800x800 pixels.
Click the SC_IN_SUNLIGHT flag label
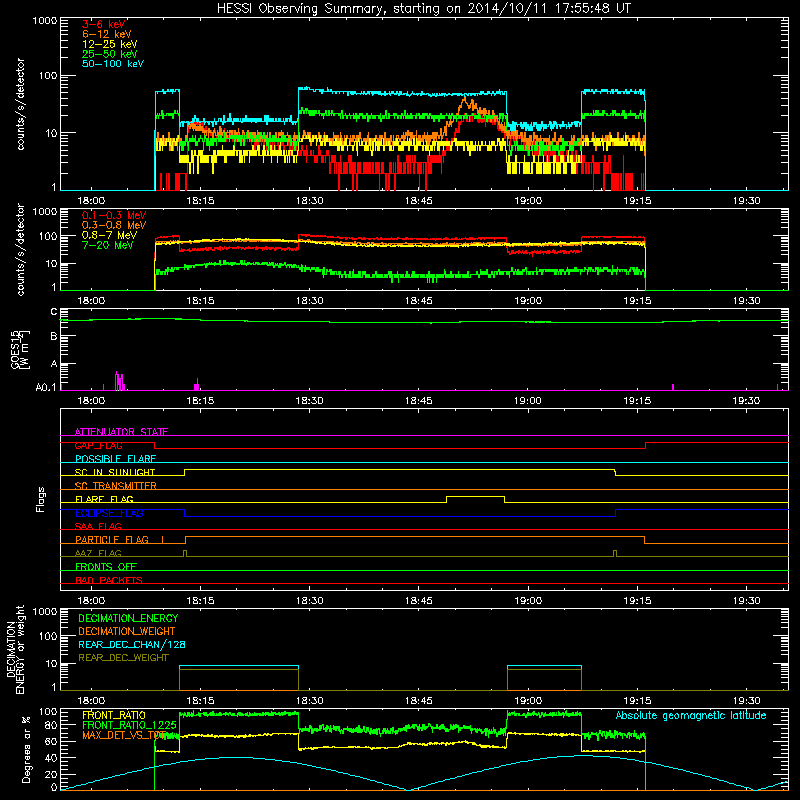115,472
